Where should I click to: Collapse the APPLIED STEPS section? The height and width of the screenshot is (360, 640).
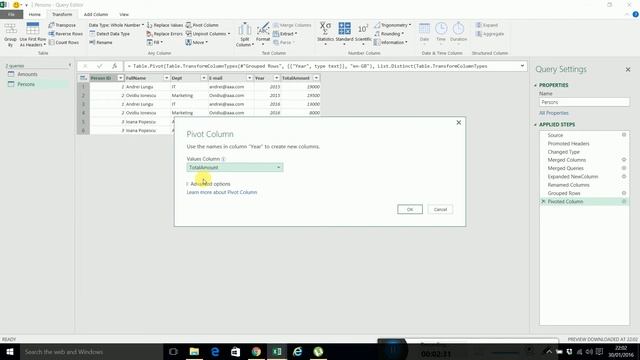pos(536,124)
